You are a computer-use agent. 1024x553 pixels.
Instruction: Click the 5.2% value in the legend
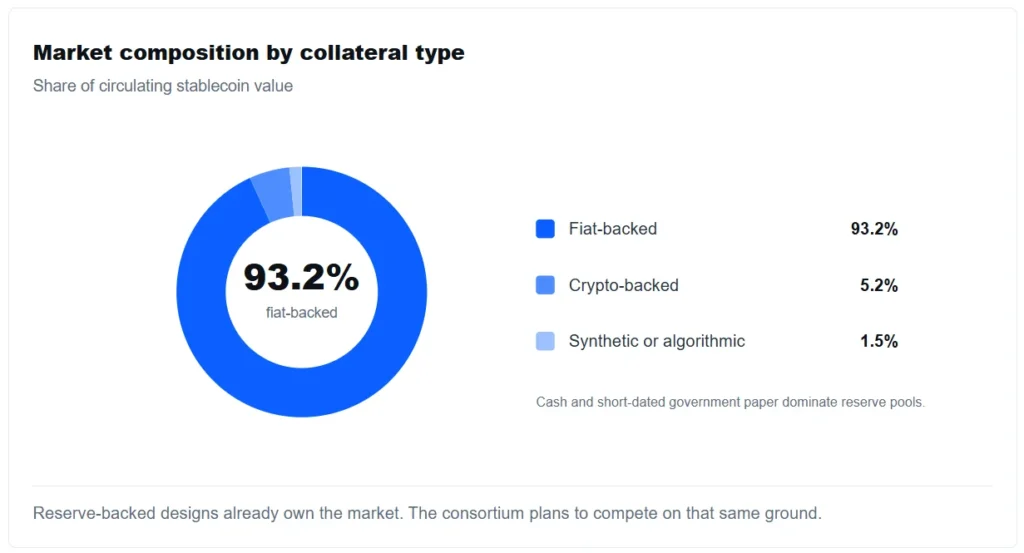pos(879,285)
